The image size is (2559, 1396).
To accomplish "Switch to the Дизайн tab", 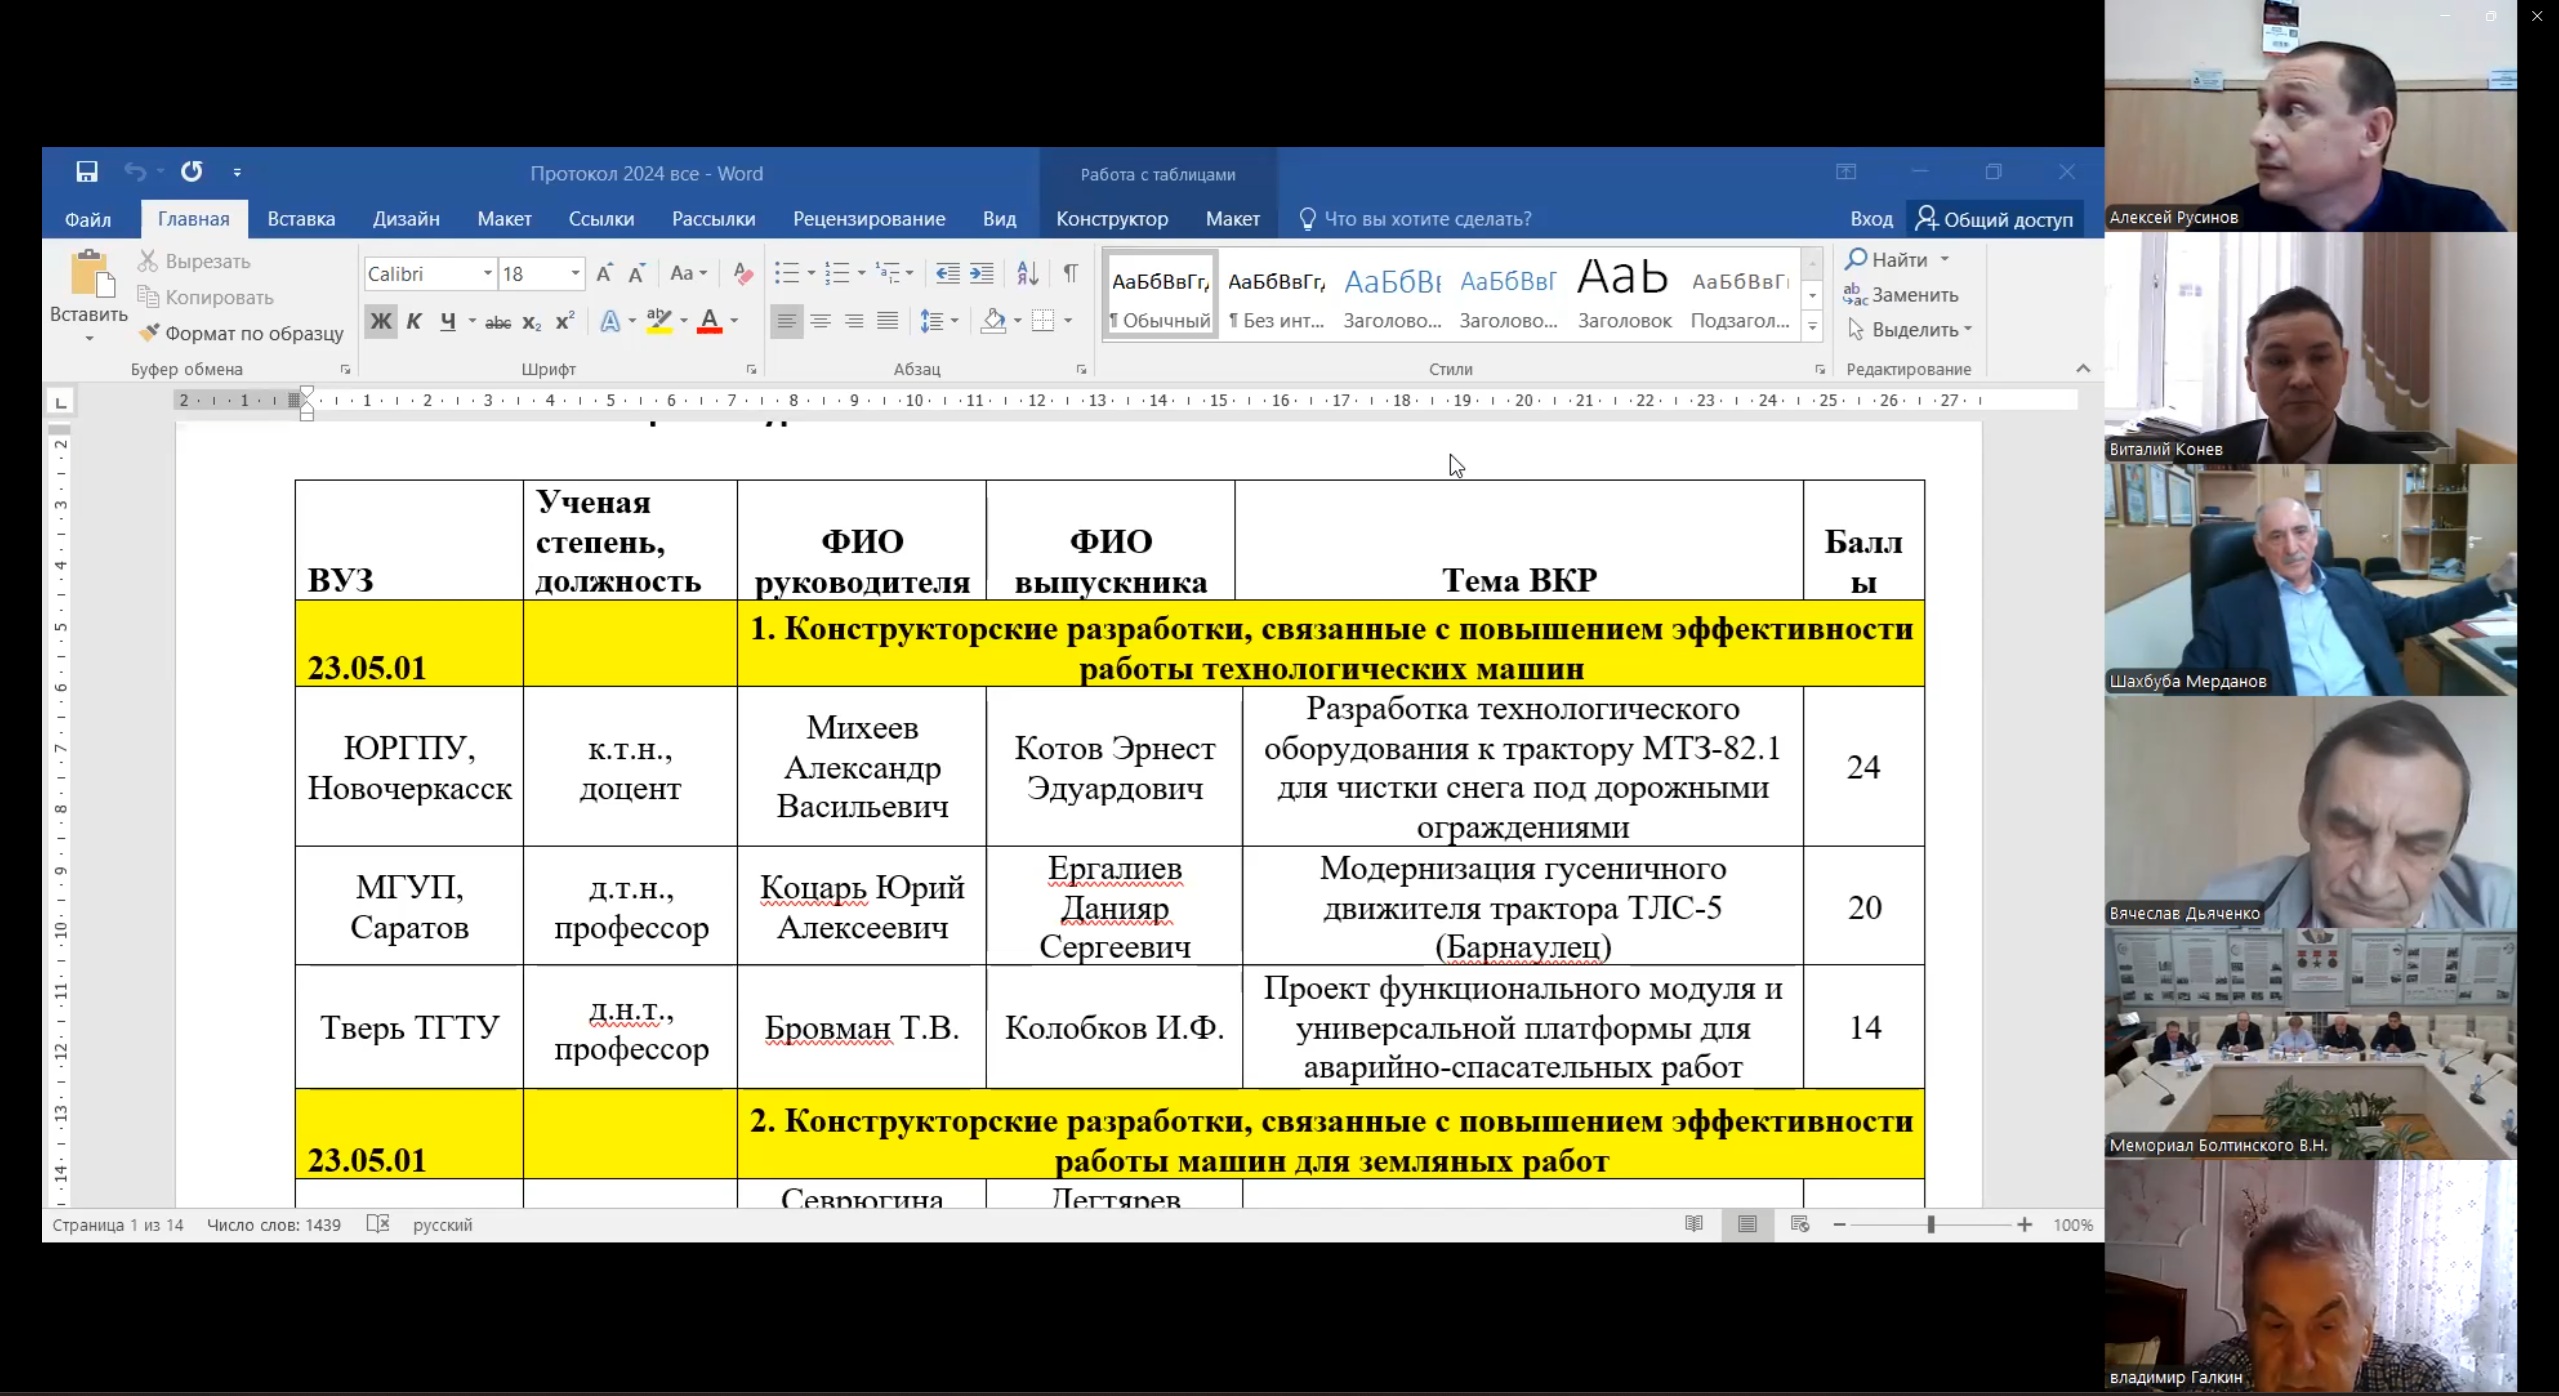I will click(x=406, y=219).
